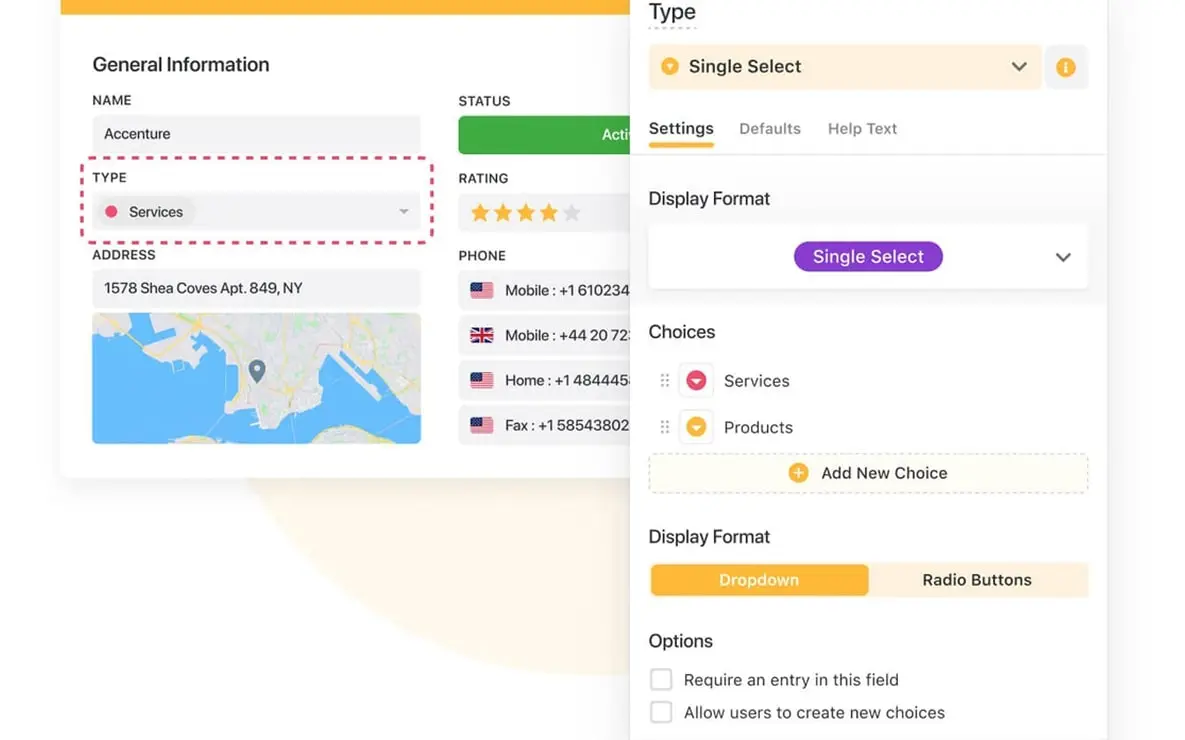
Task: Click the US flag beside Fax number
Action: point(482,425)
